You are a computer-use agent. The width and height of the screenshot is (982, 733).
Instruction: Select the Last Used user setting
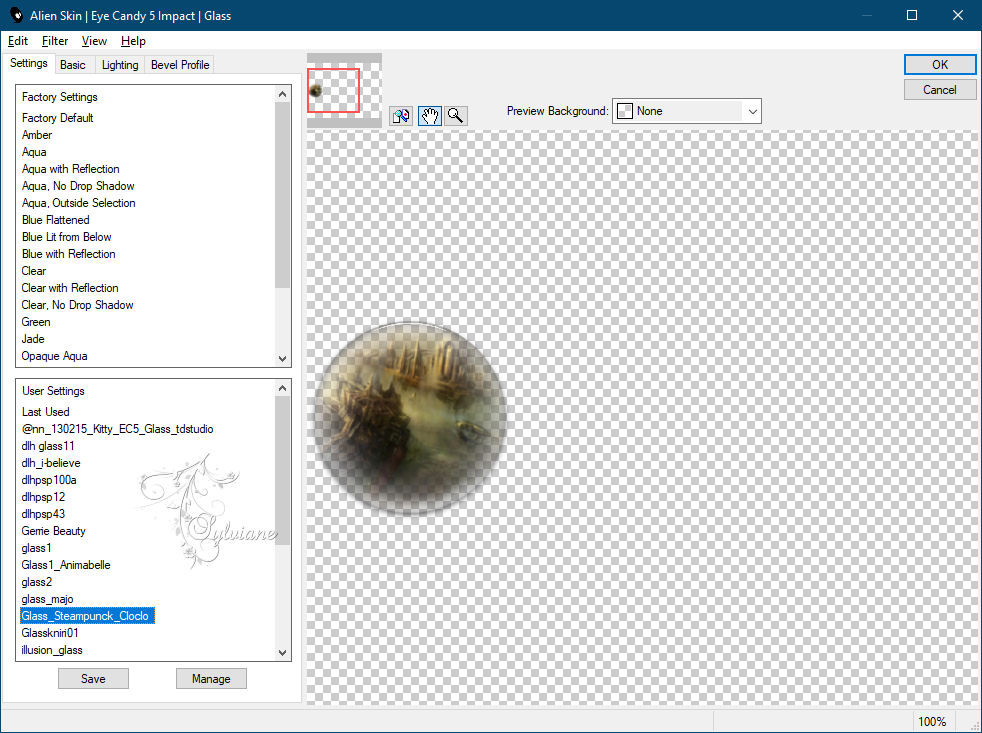point(46,412)
